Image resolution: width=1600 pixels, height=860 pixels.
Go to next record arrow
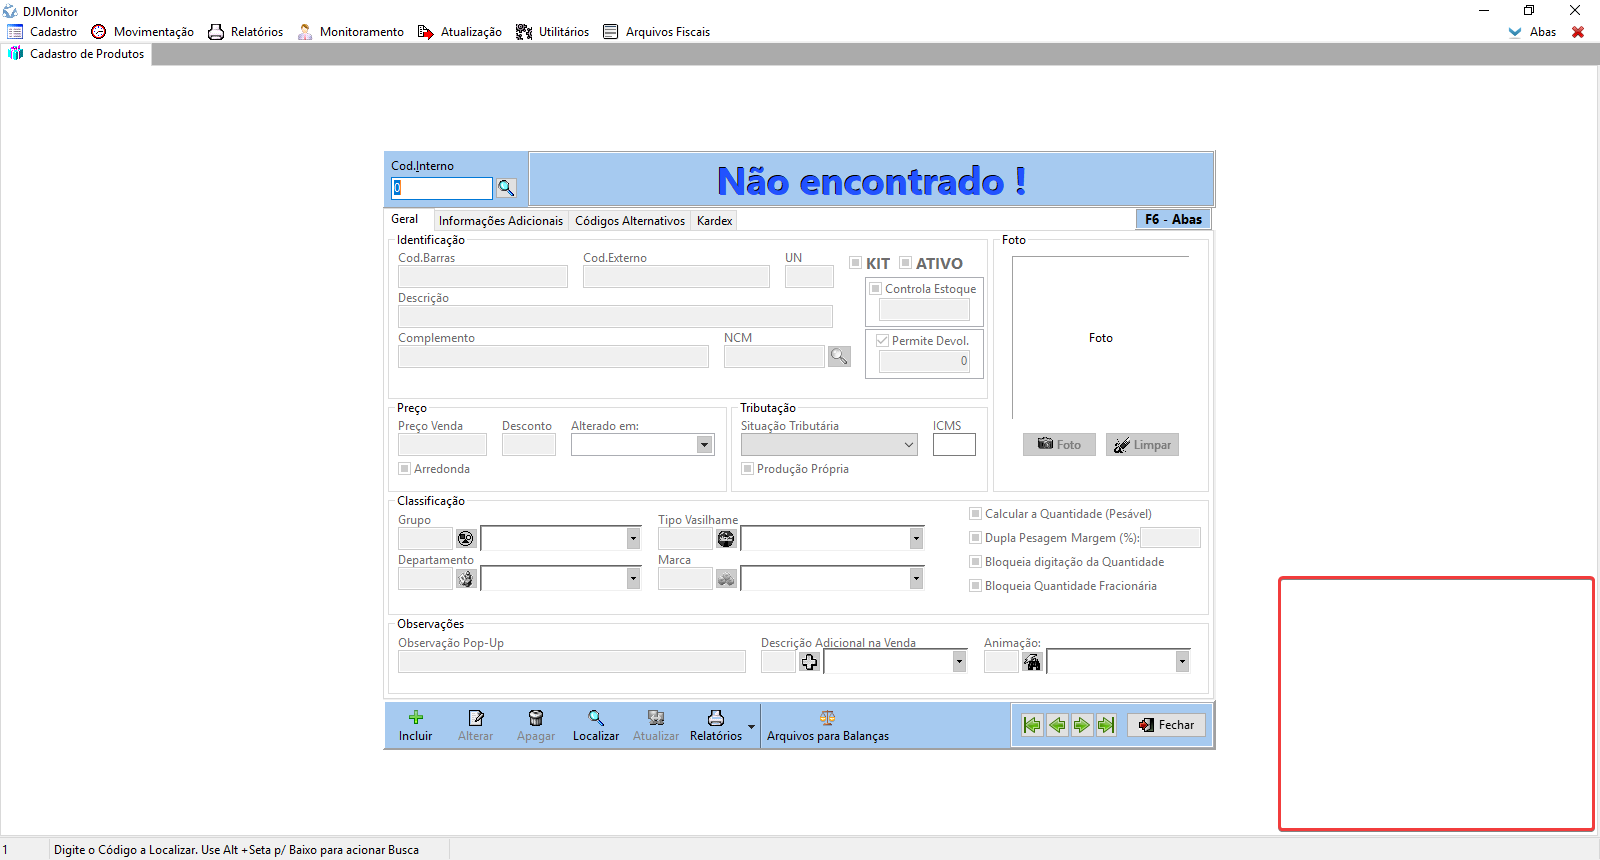coord(1081,725)
